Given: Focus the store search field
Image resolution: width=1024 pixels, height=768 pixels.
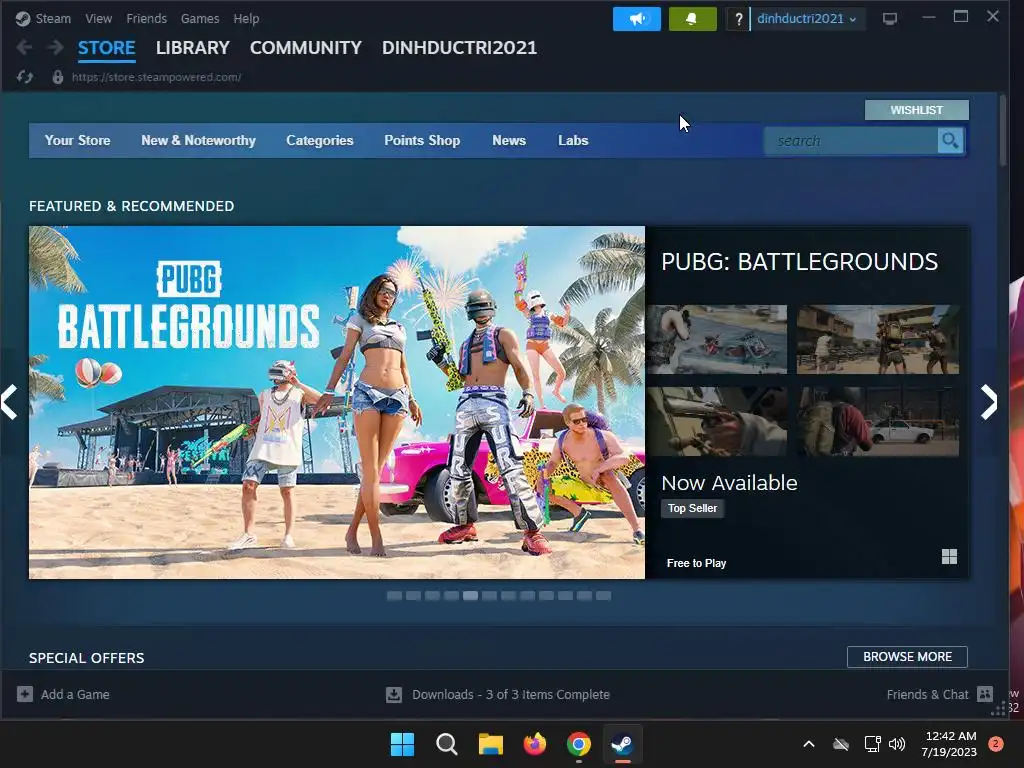Looking at the screenshot, I should [851, 140].
